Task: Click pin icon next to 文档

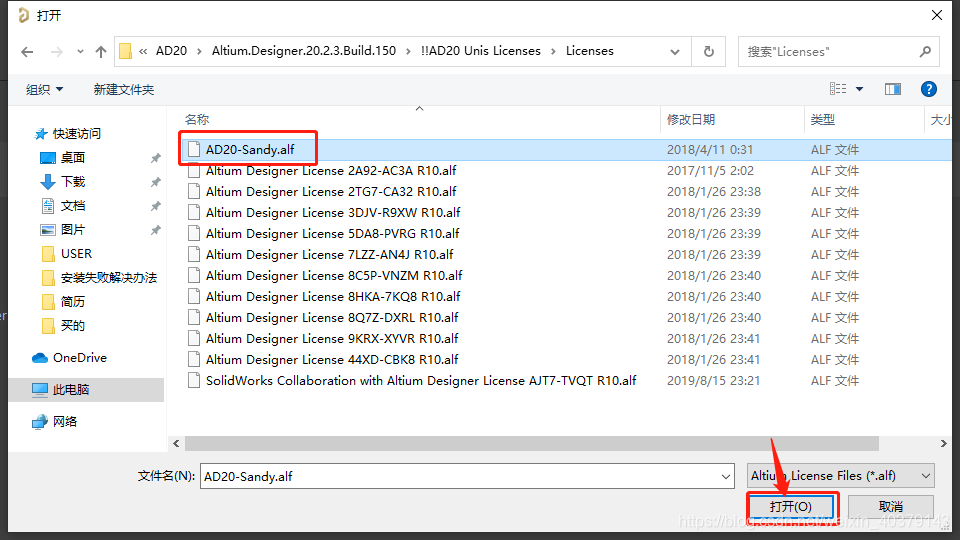Action: click(156, 206)
